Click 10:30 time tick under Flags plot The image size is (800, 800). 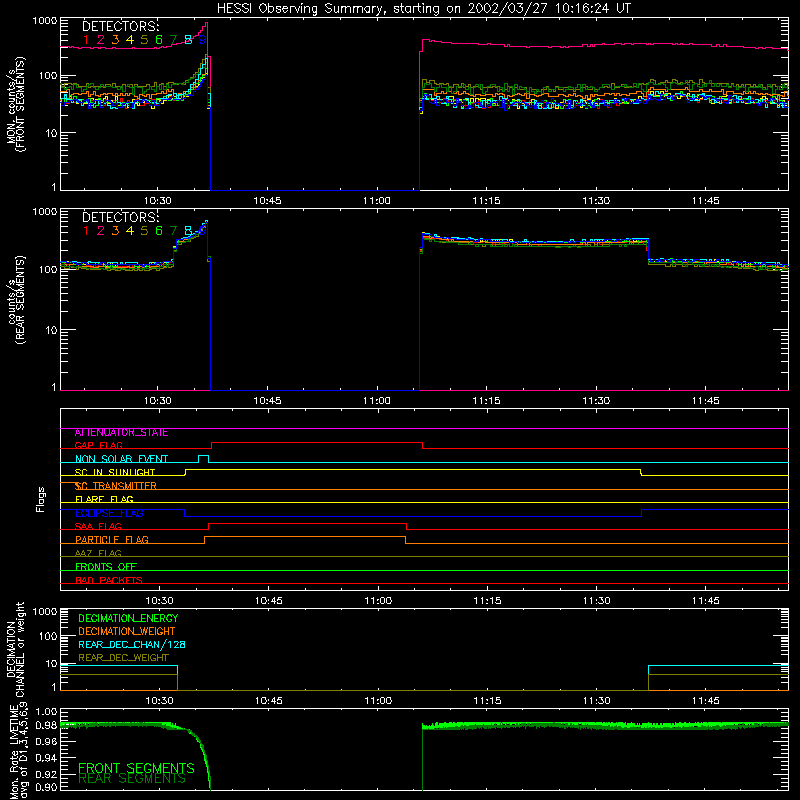coord(159,601)
